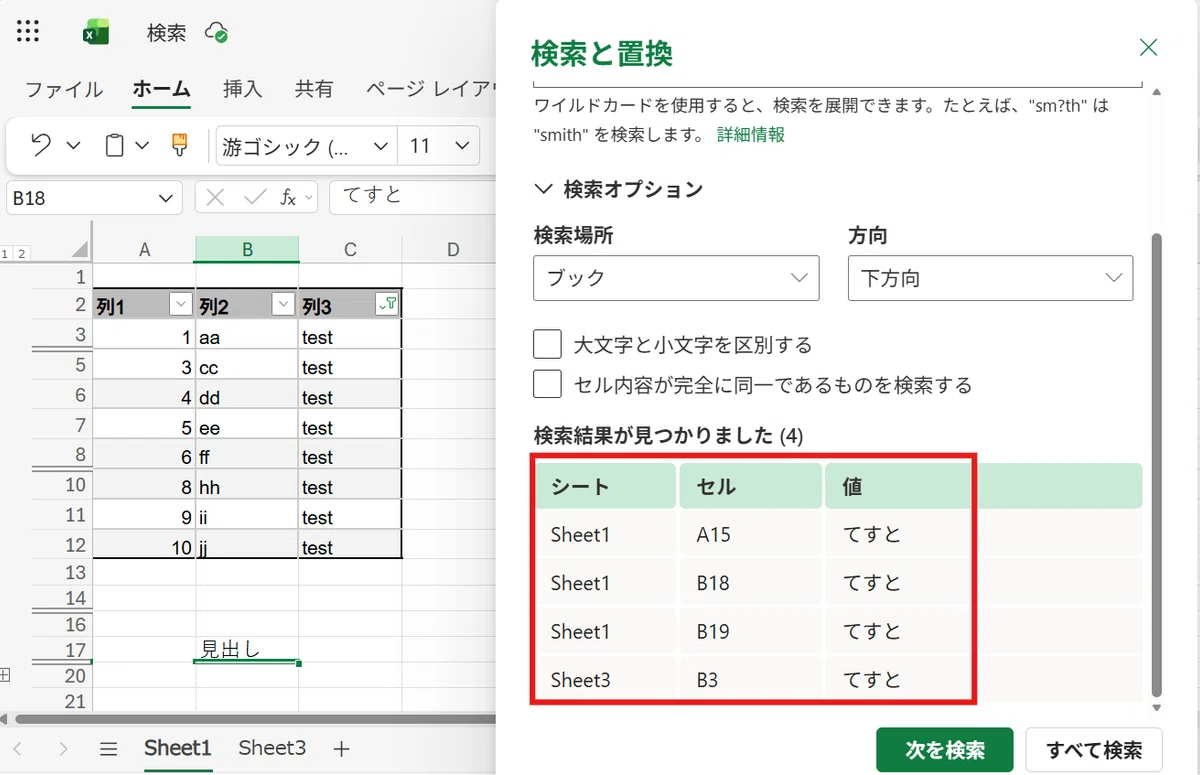Select the format painter brush icon

coord(180,146)
